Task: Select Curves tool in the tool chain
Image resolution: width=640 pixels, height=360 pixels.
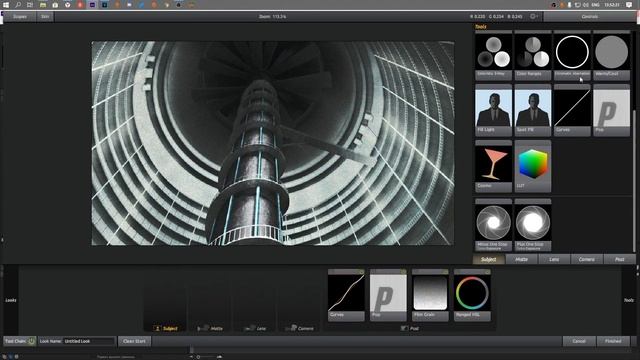Action: click(346, 296)
